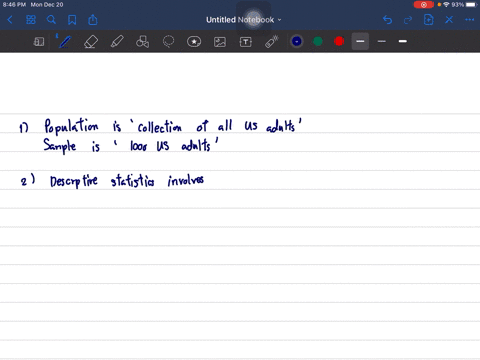Screen dimensions: 480x360
Task: Open the Elements star tool
Action: [194, 42]
